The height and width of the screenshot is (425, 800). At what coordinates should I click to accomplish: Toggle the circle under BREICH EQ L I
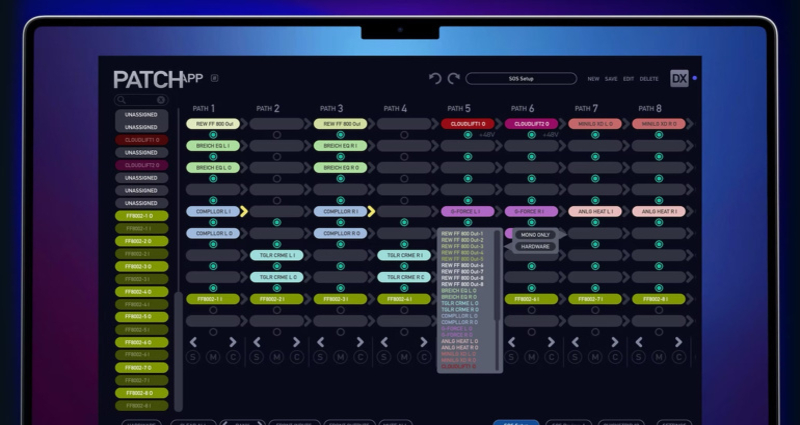(x=213, y=157)
